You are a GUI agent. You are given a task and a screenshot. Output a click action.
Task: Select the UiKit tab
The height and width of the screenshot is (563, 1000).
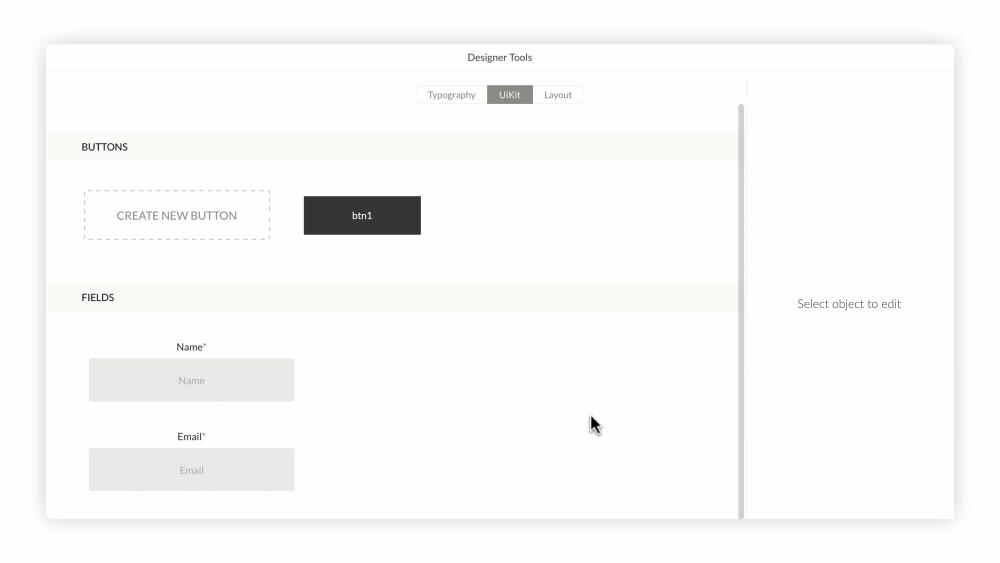pos(510,95)
